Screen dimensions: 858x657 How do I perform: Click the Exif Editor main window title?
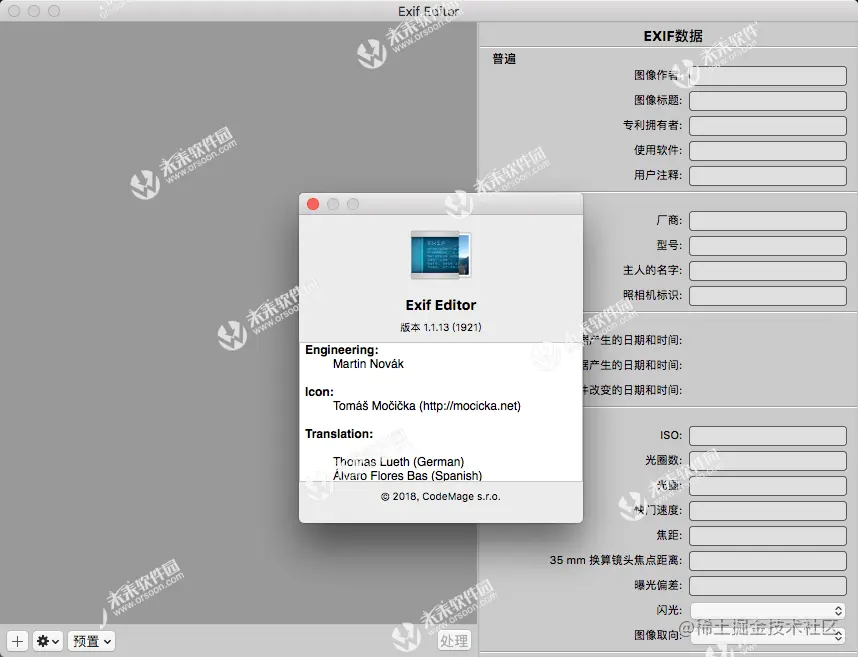[428, 11]
